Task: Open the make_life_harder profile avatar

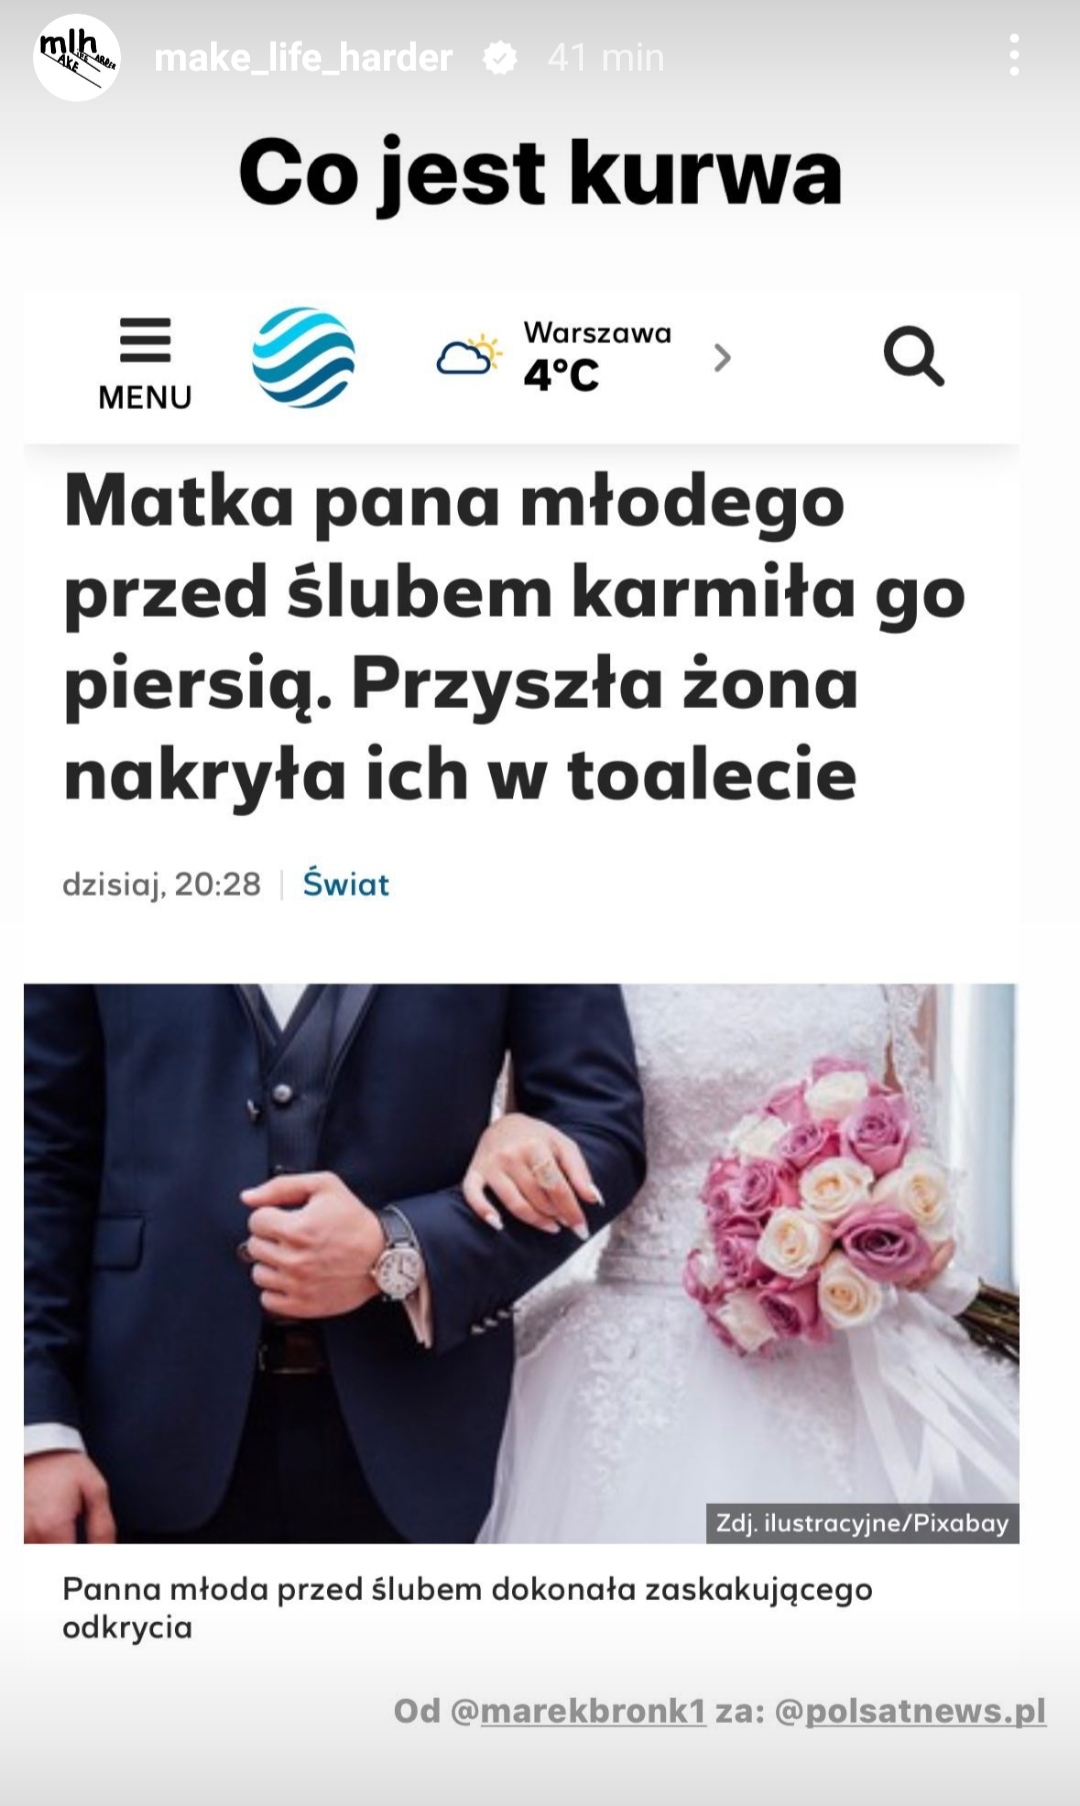Action: (77, 58)
